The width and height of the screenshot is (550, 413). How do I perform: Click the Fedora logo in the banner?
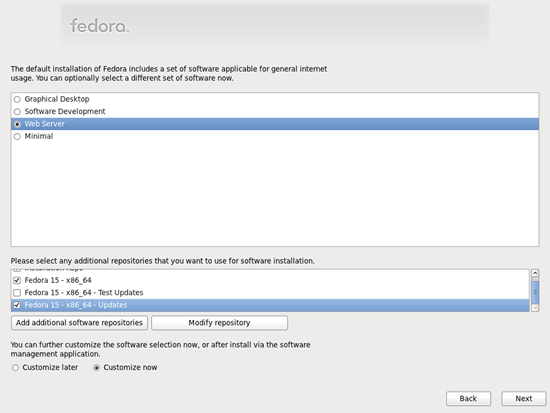tap(100, 26)
